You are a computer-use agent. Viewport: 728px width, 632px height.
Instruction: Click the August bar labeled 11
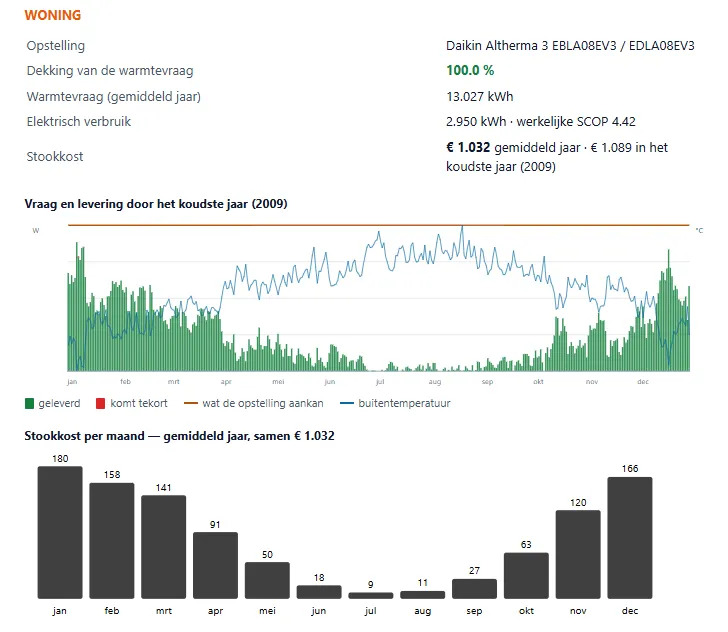(x=422, y=595)
